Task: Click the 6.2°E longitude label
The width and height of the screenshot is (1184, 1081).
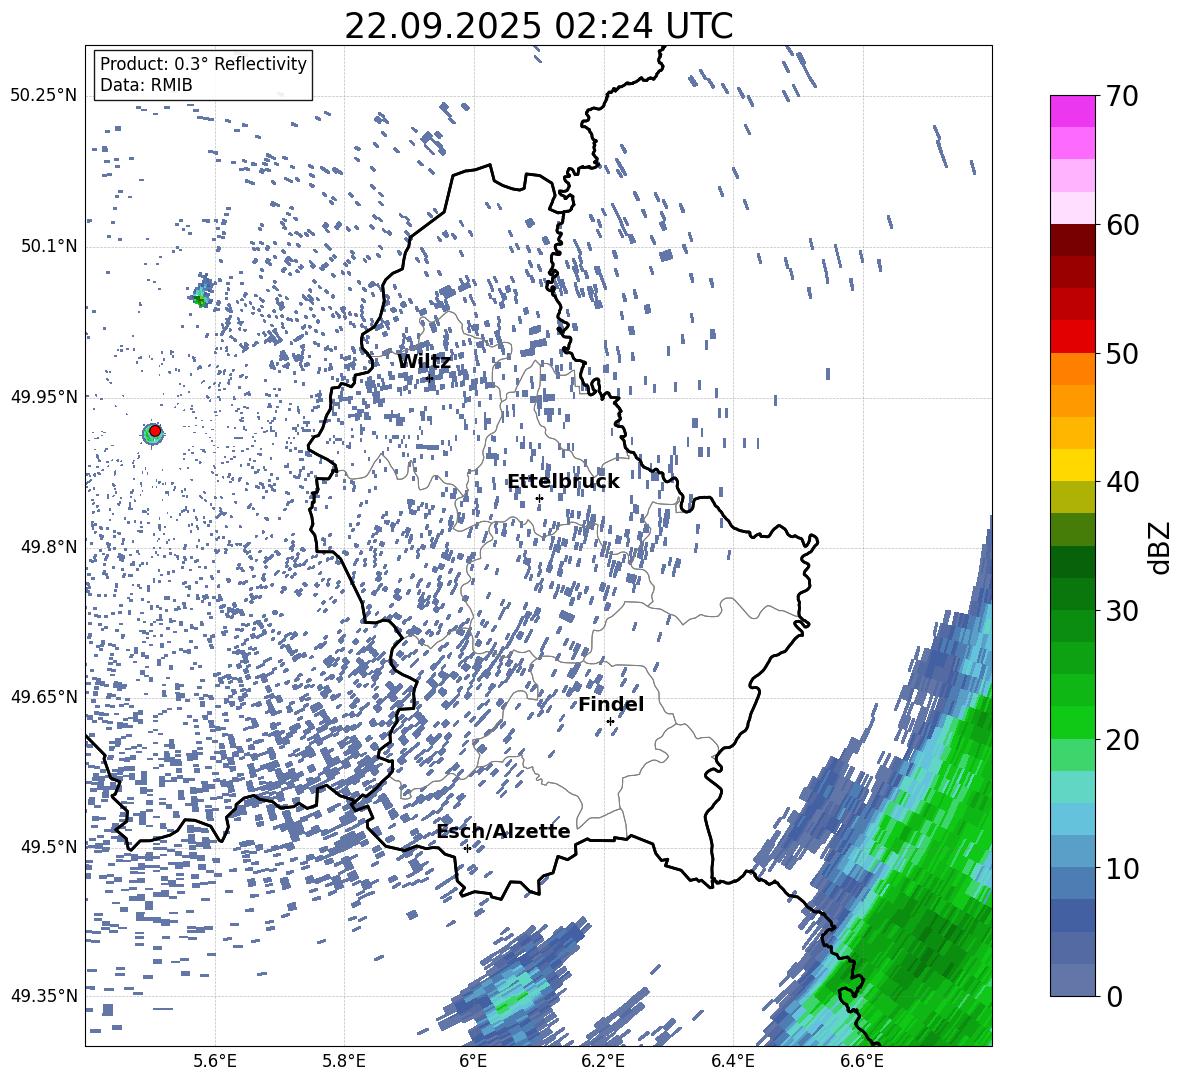Action: tap(603, 1061)
